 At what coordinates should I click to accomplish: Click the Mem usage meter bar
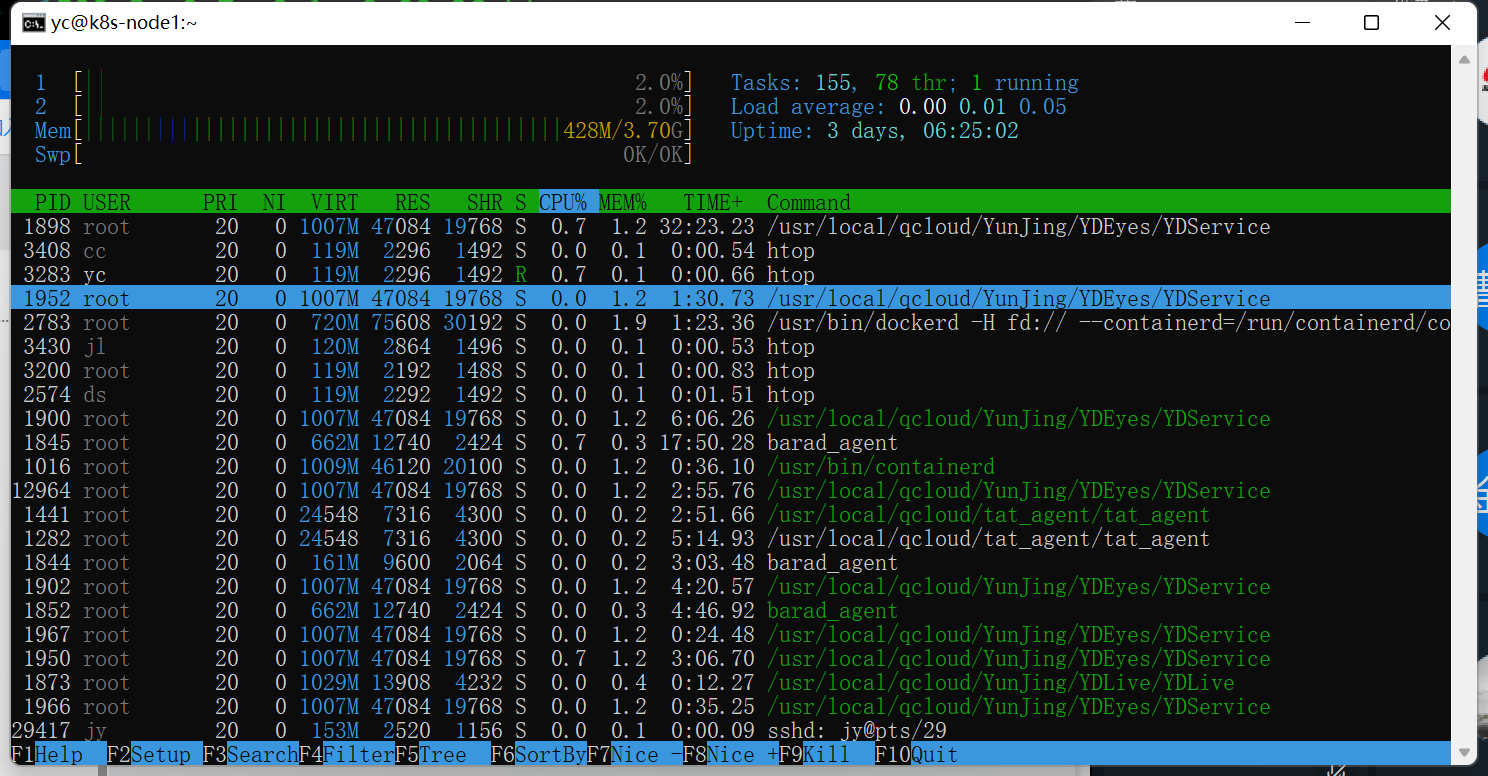click(x=364, y=131)
